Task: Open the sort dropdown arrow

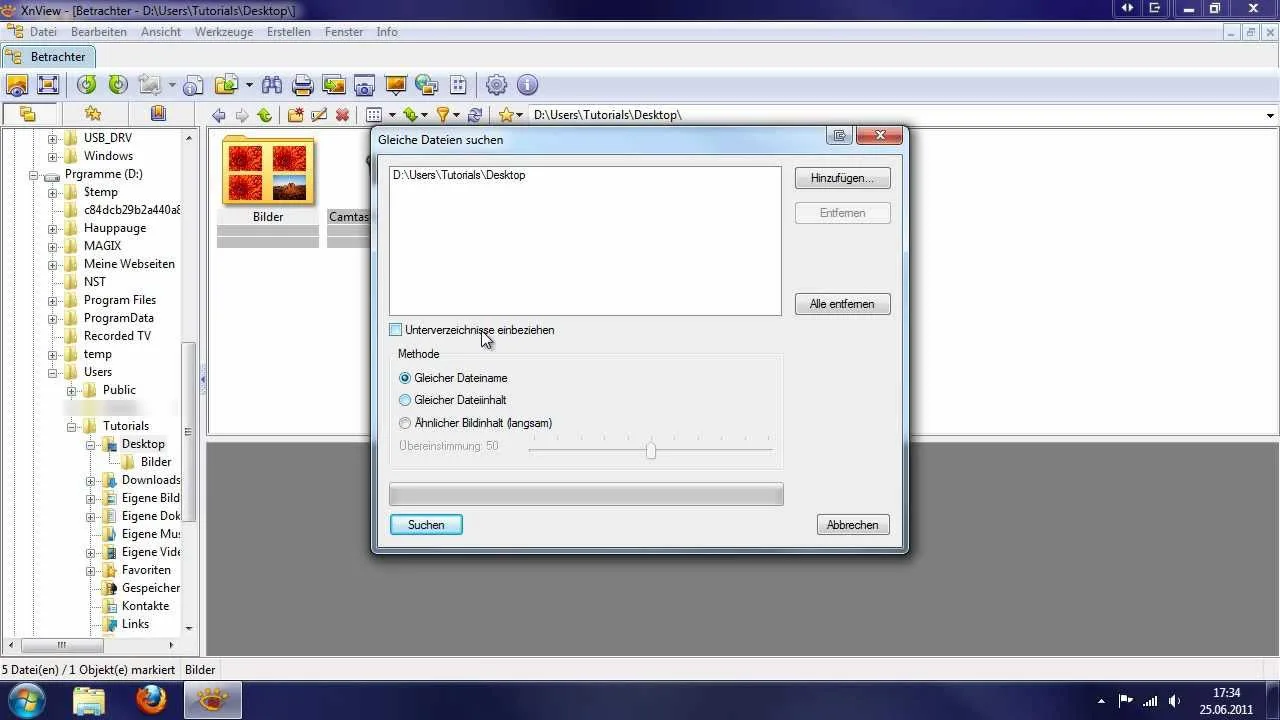Action: tap(424, 115)
